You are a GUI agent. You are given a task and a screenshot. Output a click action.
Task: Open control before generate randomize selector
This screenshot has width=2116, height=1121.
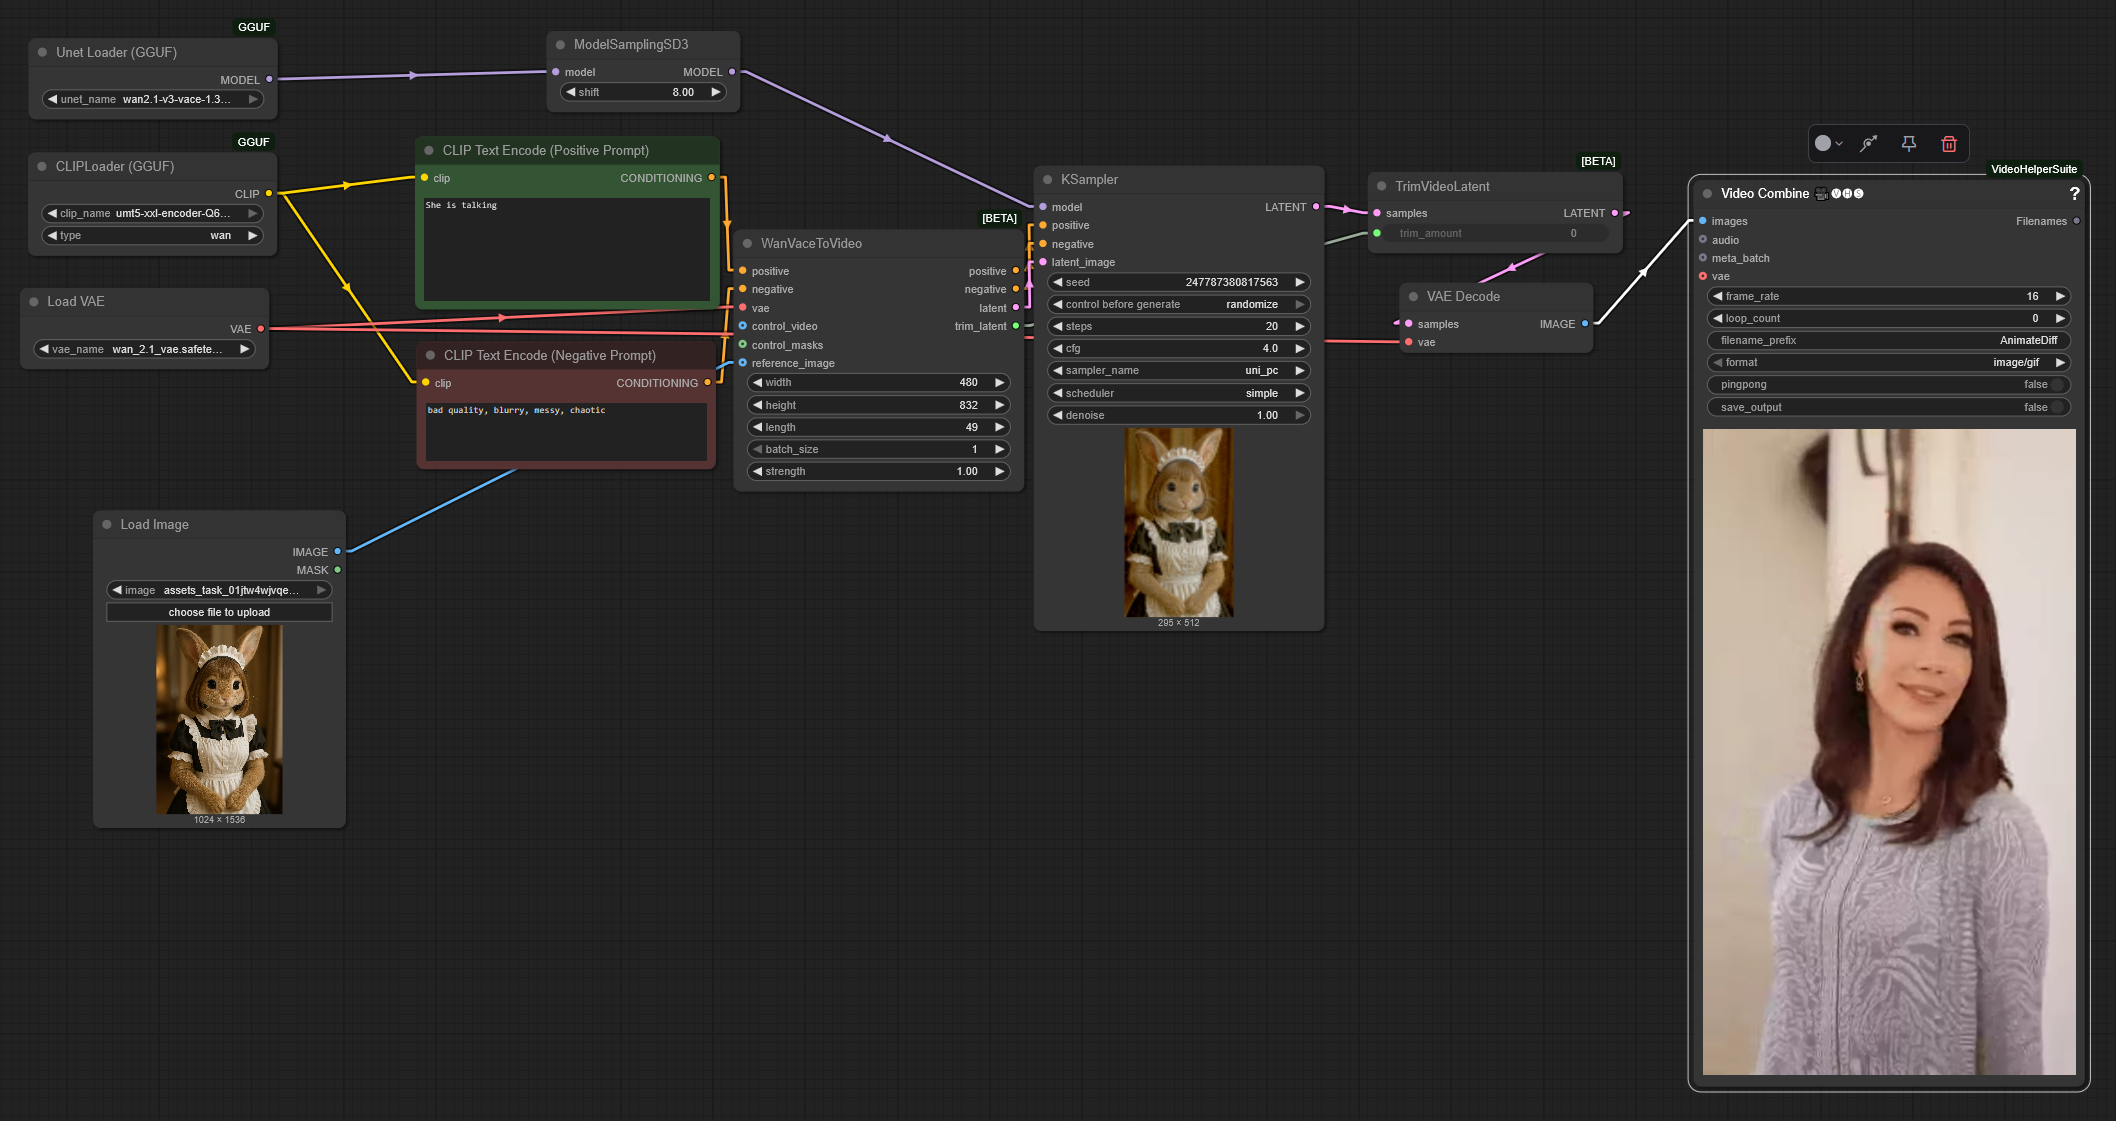(1179, 305)
